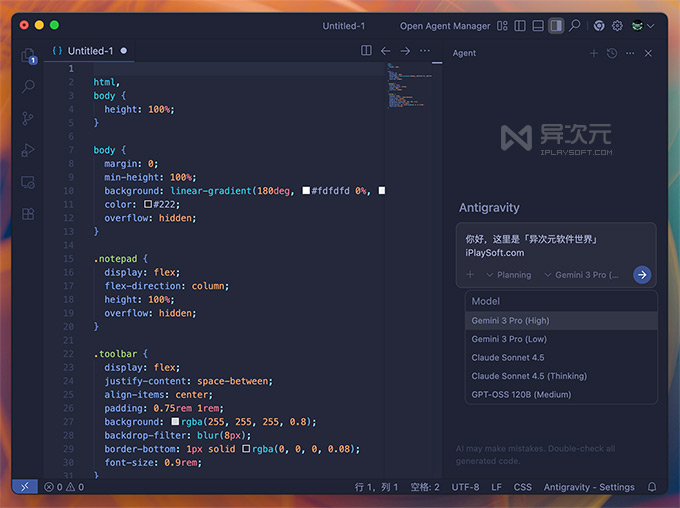The width and height of the screenshot is (680, 508).
Task: Open the Search view in activity bar
Action: point(28,87)
